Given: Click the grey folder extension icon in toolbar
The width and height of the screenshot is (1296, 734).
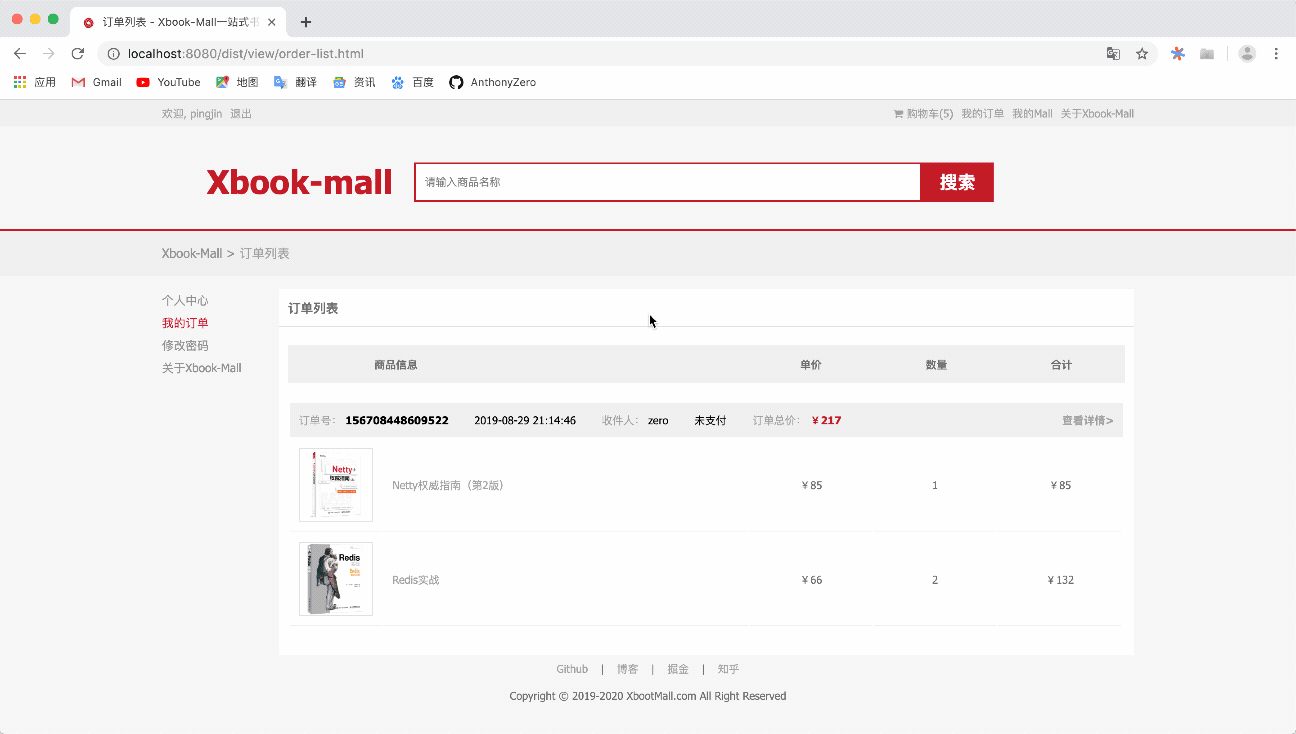Looking at the screenshot, I should (1207, 54).
